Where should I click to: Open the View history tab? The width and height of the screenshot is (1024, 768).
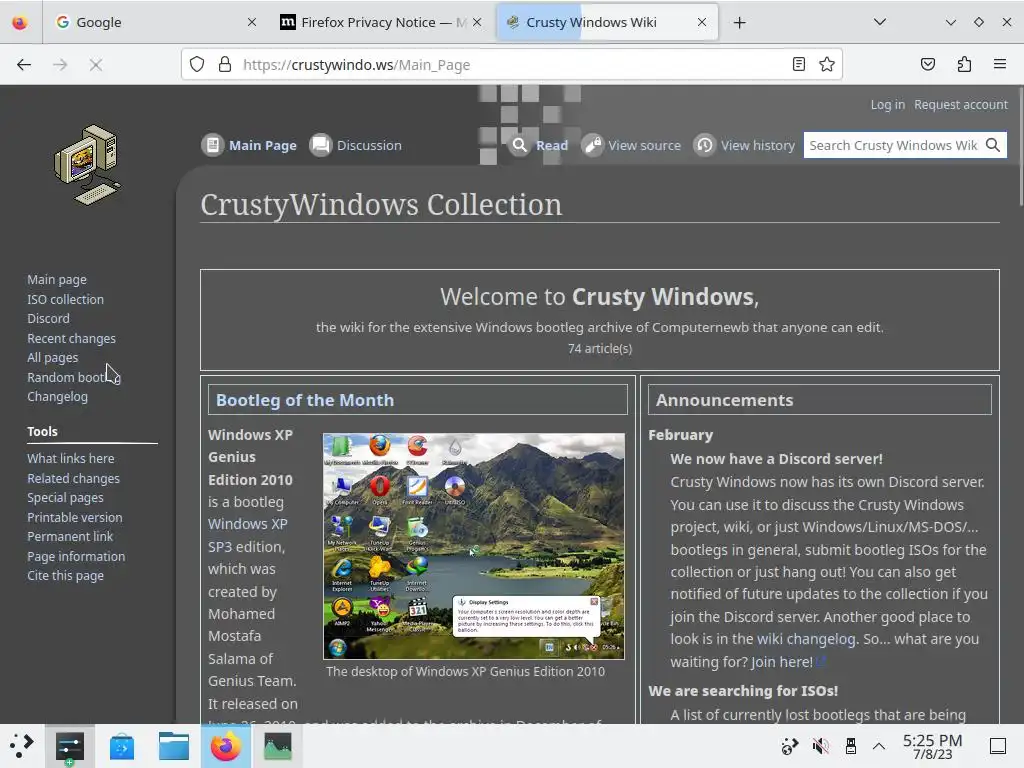[744, 145]
